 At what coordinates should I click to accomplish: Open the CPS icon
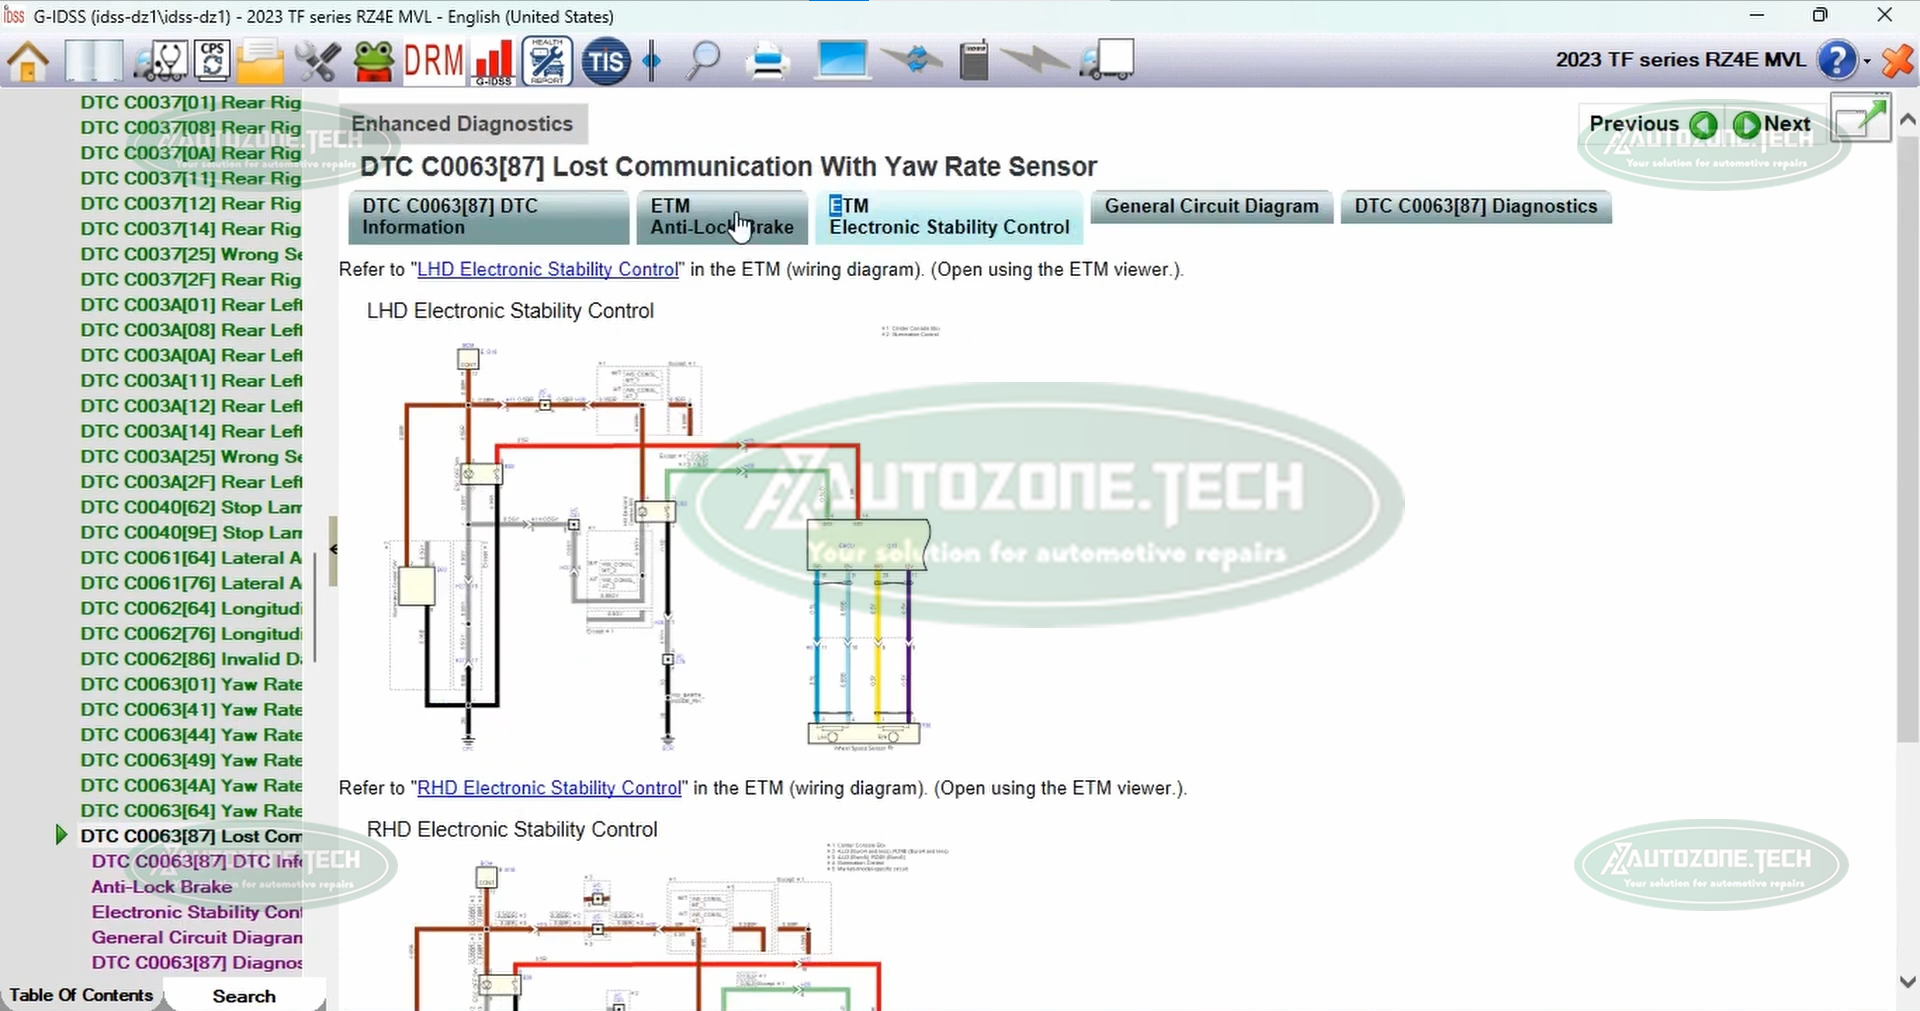(212, 61)
